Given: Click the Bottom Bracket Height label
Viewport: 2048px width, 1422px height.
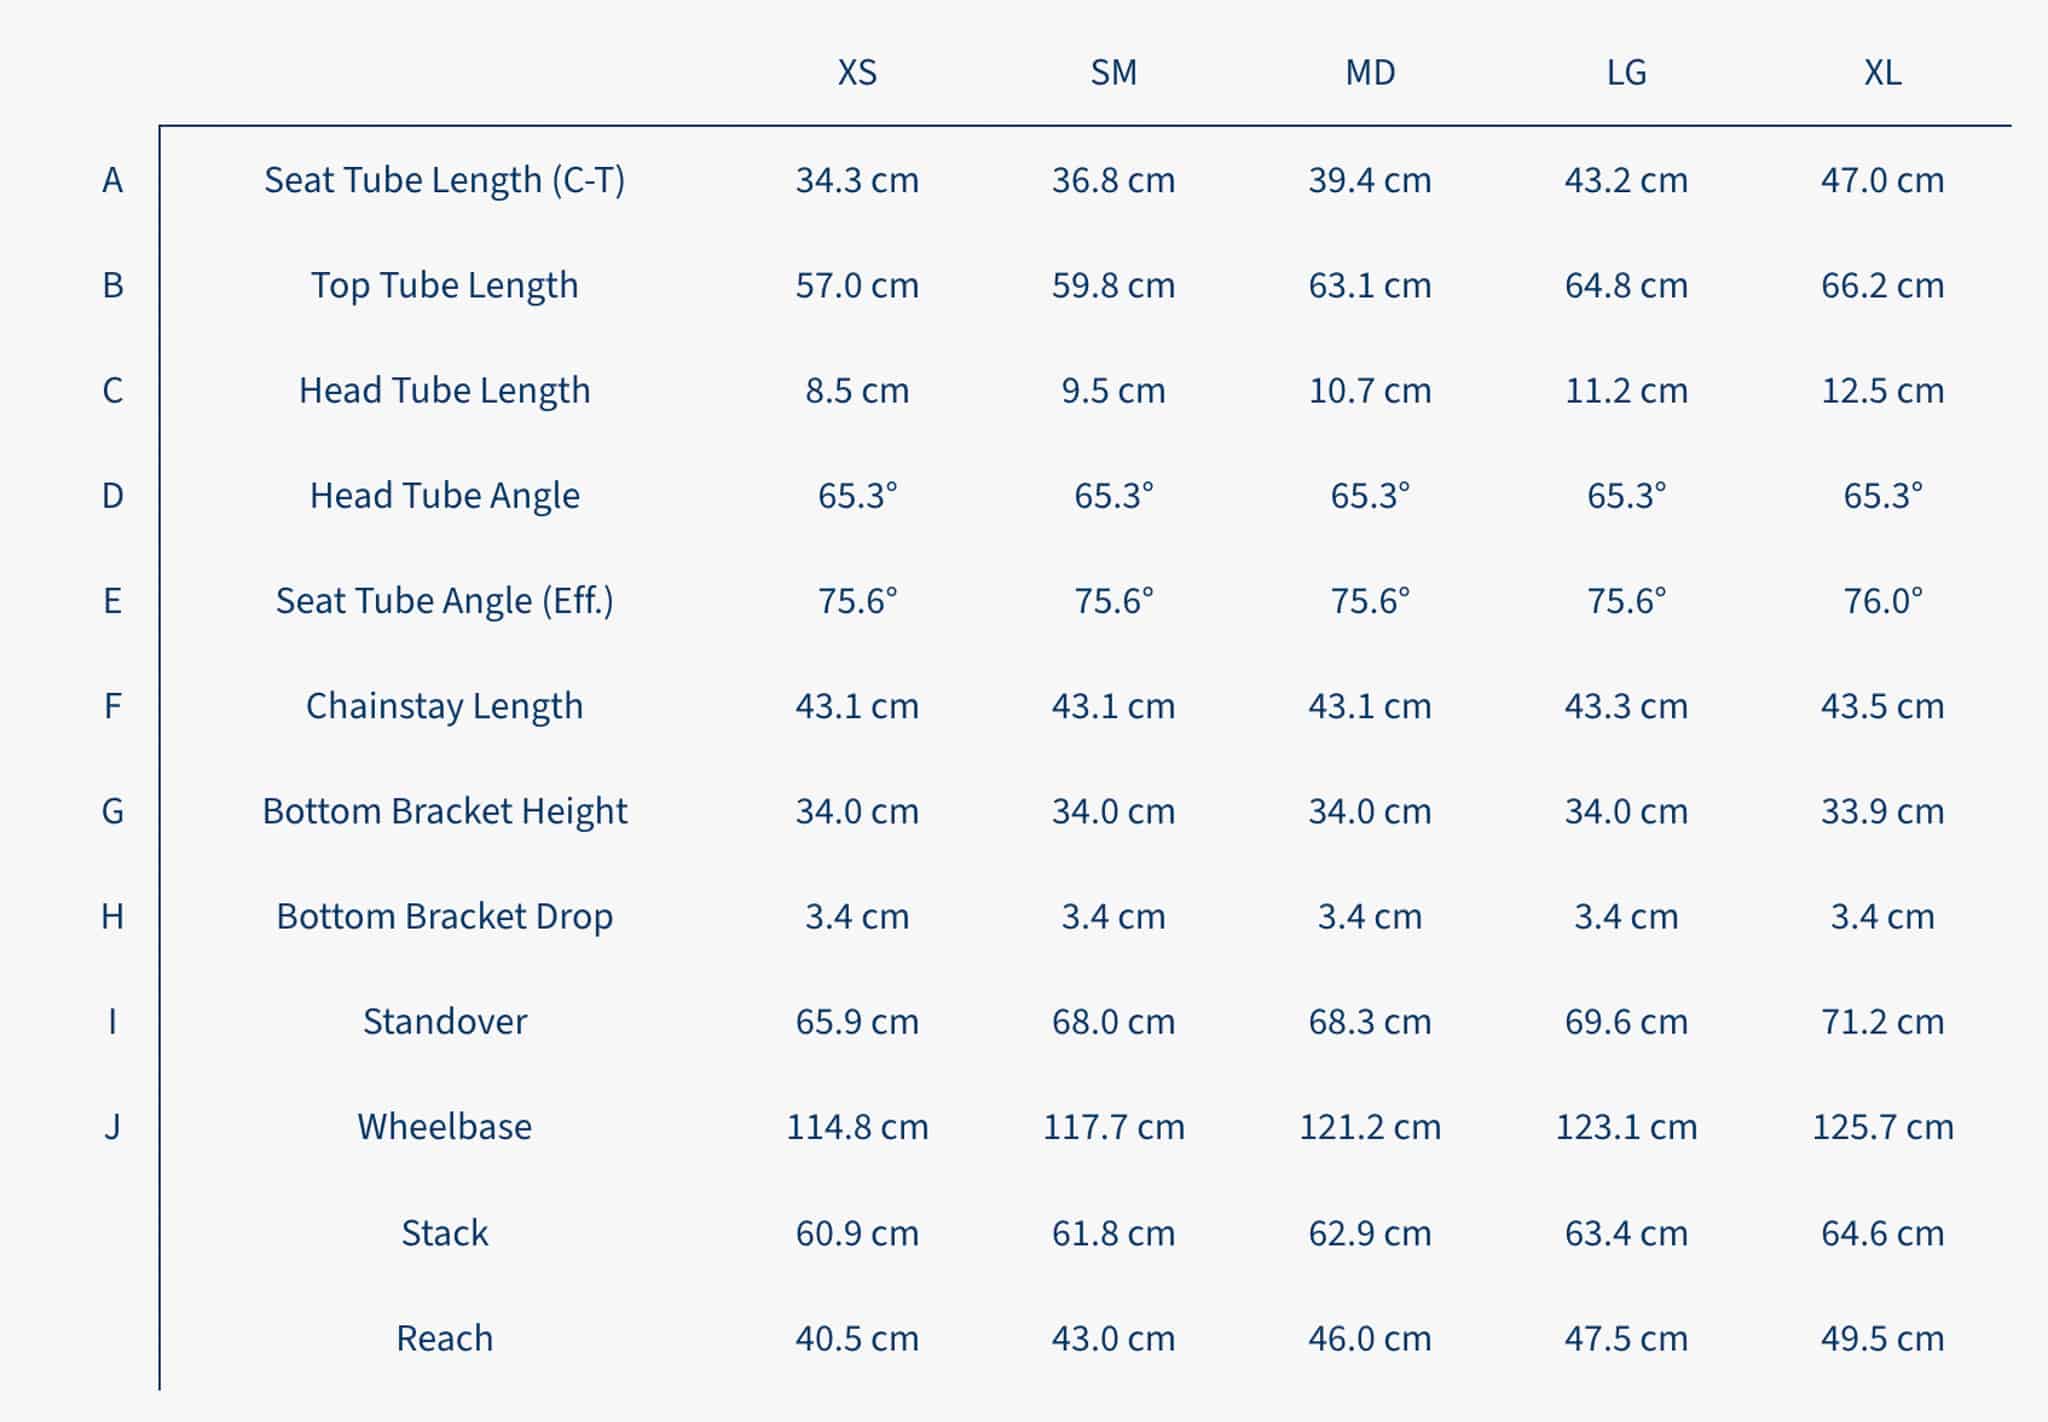Looking at the screenshot, I should click(444, 811).
